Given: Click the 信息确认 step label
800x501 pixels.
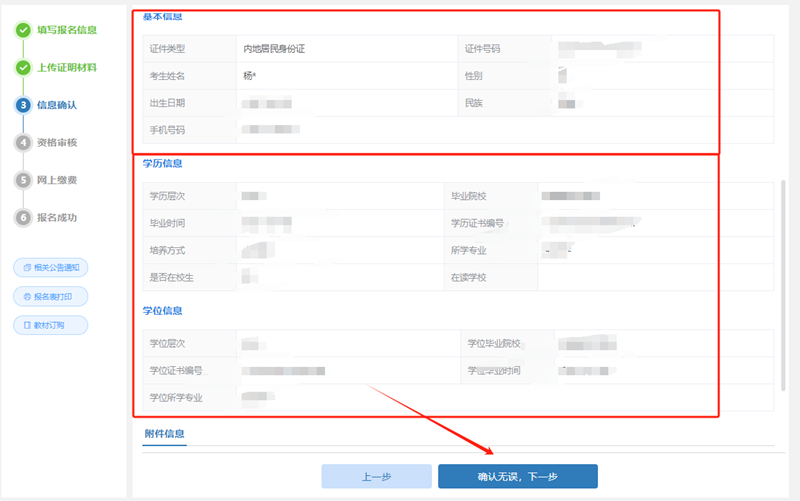Looking at the screenshot, I should 57,105.
